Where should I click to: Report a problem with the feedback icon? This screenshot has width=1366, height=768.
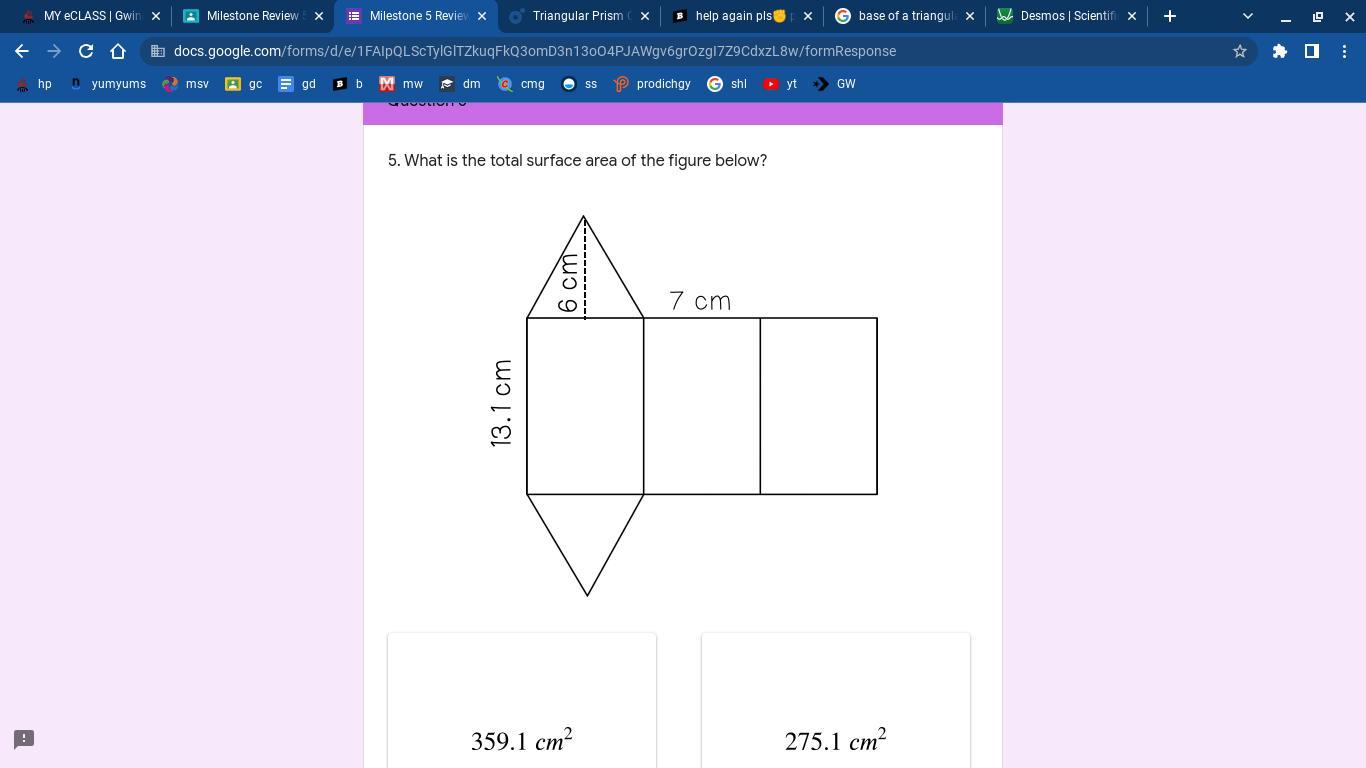pyautogui.click(x=24, y=739)
